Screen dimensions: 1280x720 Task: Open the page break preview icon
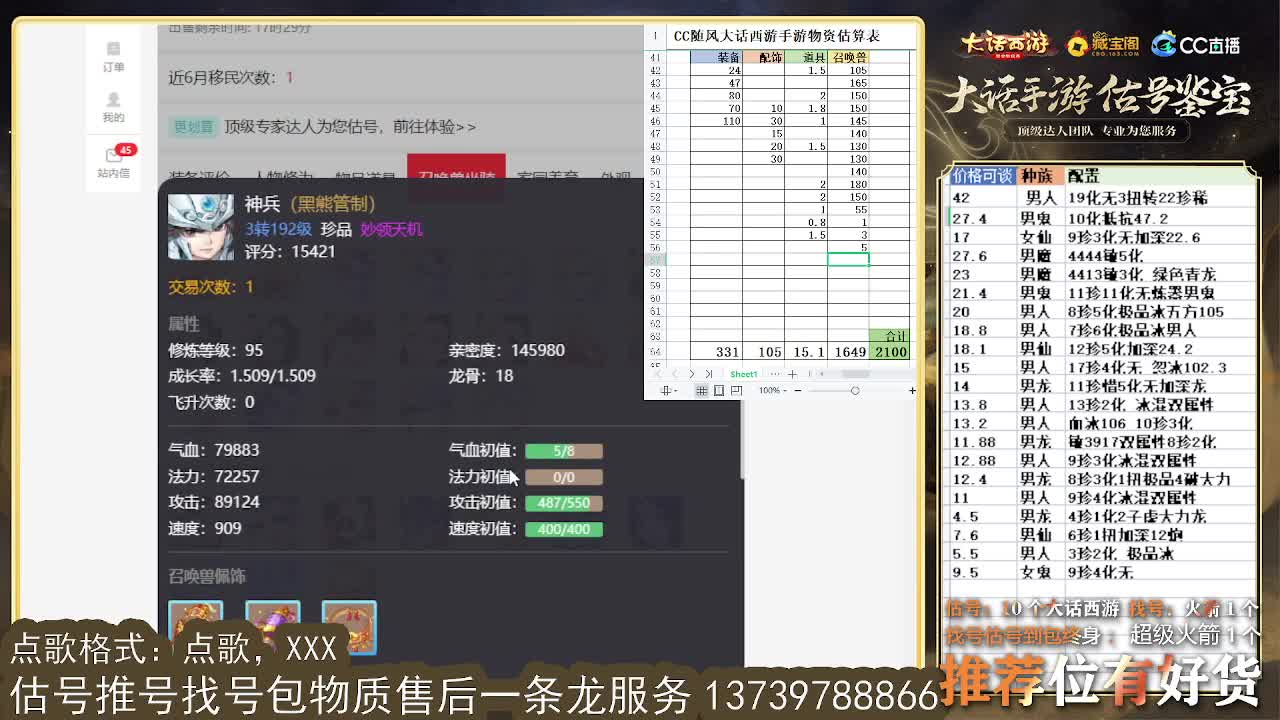pos(737,389)
